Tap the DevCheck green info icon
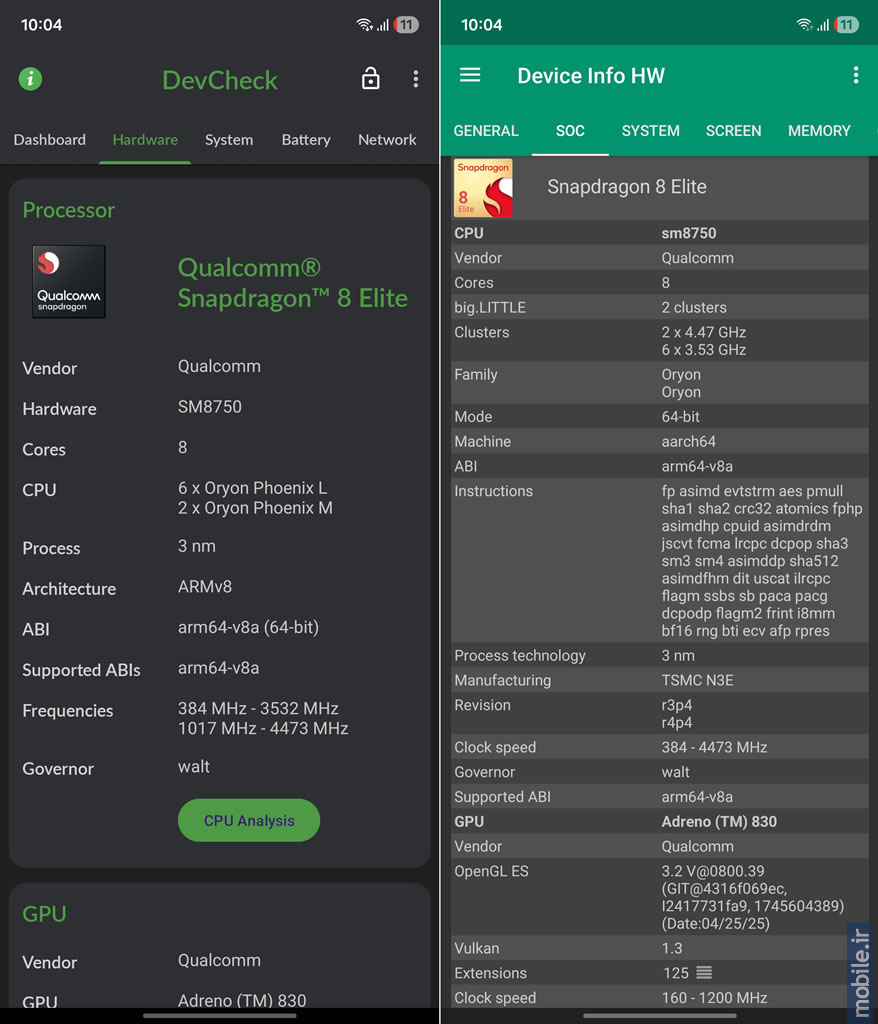Screen dimensions: 878x1024 [30, 79]
